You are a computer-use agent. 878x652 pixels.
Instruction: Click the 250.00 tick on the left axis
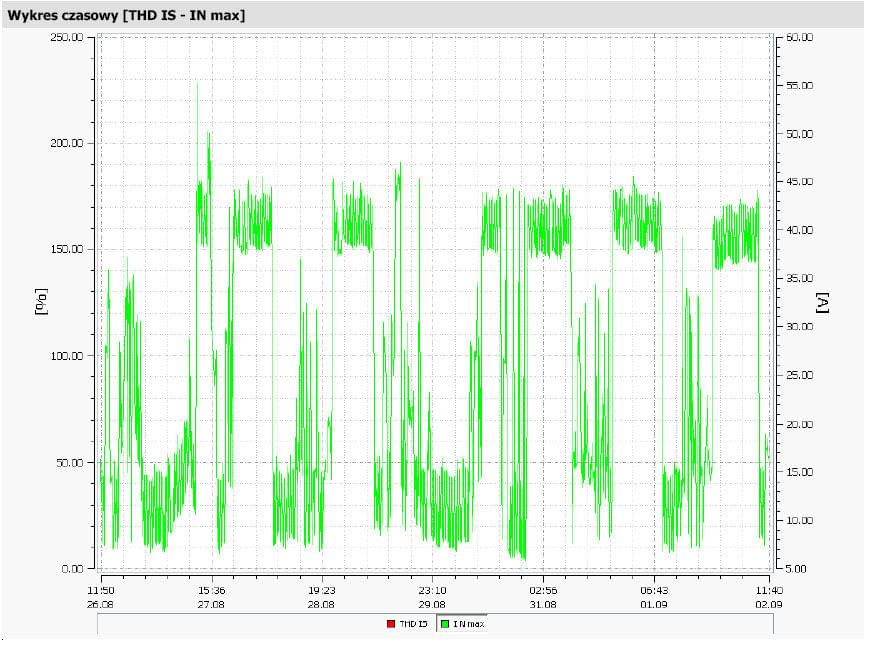click(x=65, y=37)
